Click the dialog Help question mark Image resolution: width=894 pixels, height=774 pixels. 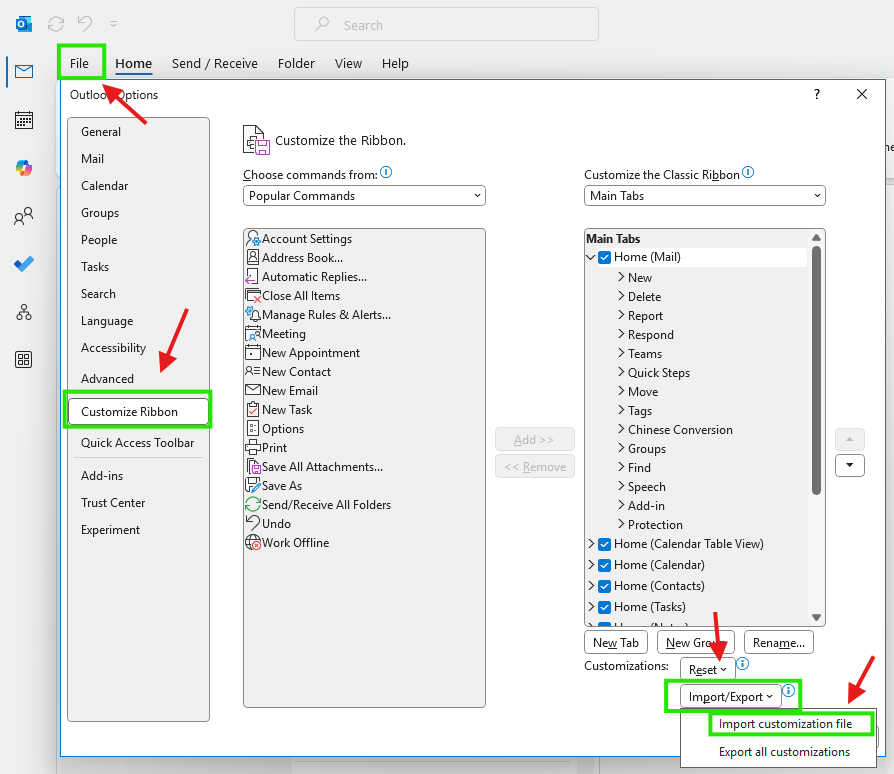(817, 94)
